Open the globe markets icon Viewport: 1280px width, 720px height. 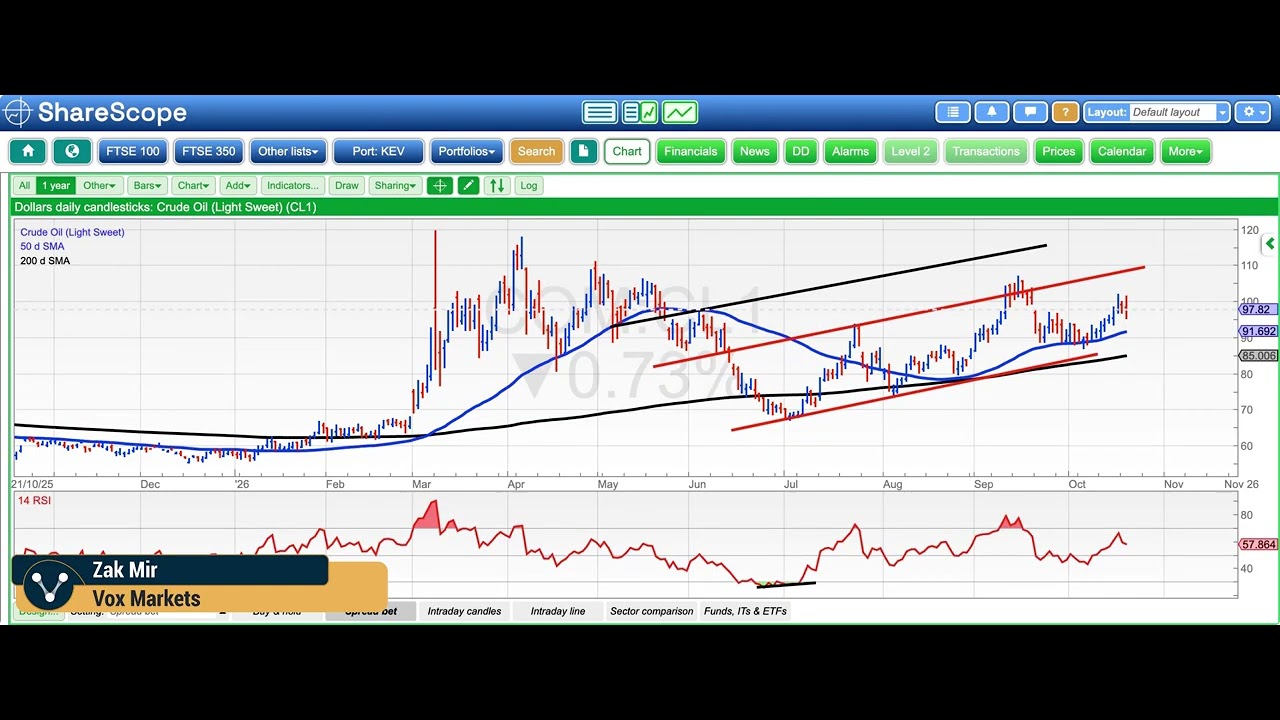tap(72, 152)
